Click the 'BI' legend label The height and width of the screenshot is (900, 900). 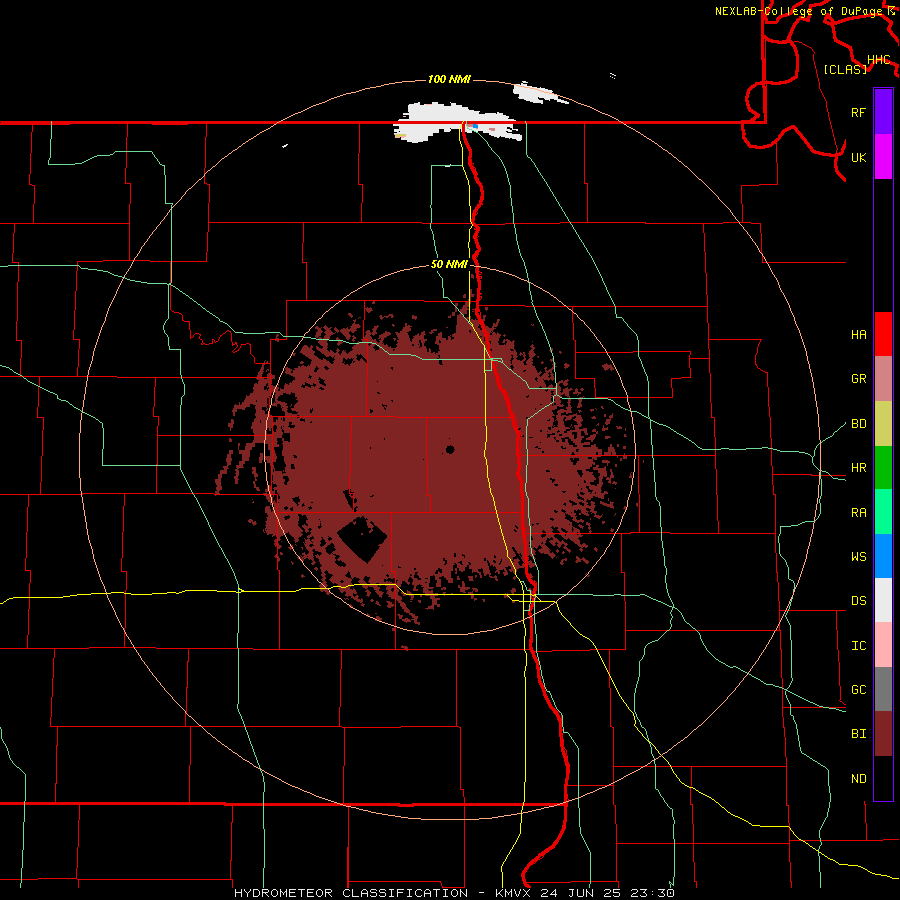click(x=858, y=734)
